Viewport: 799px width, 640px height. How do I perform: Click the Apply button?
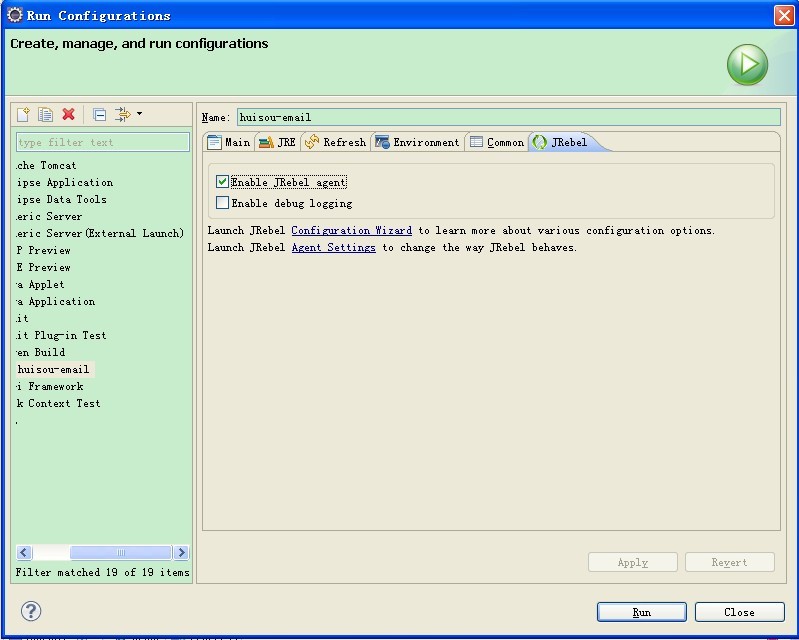633,562
